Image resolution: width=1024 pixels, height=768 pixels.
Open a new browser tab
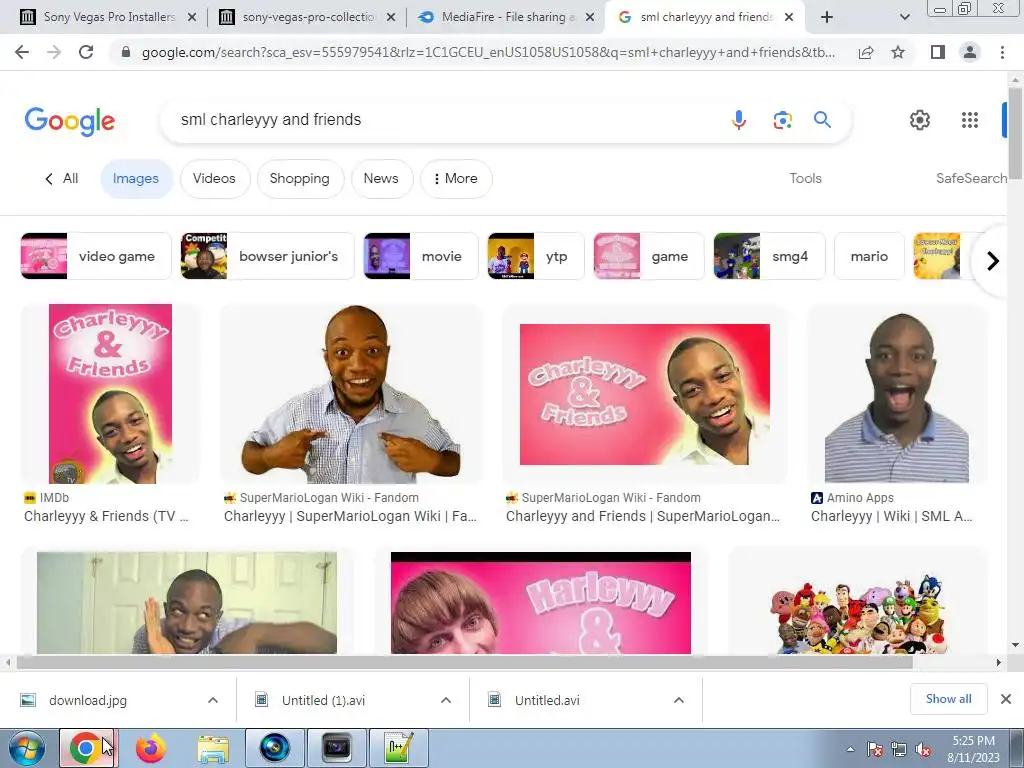[827, 18]
